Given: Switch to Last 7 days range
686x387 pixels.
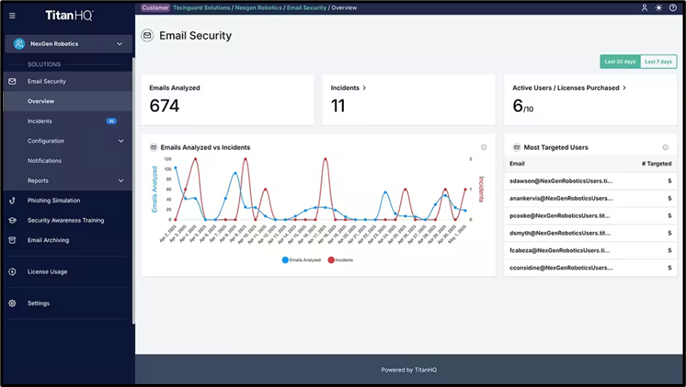Looking at the screenshot, I should click(658, 62).
